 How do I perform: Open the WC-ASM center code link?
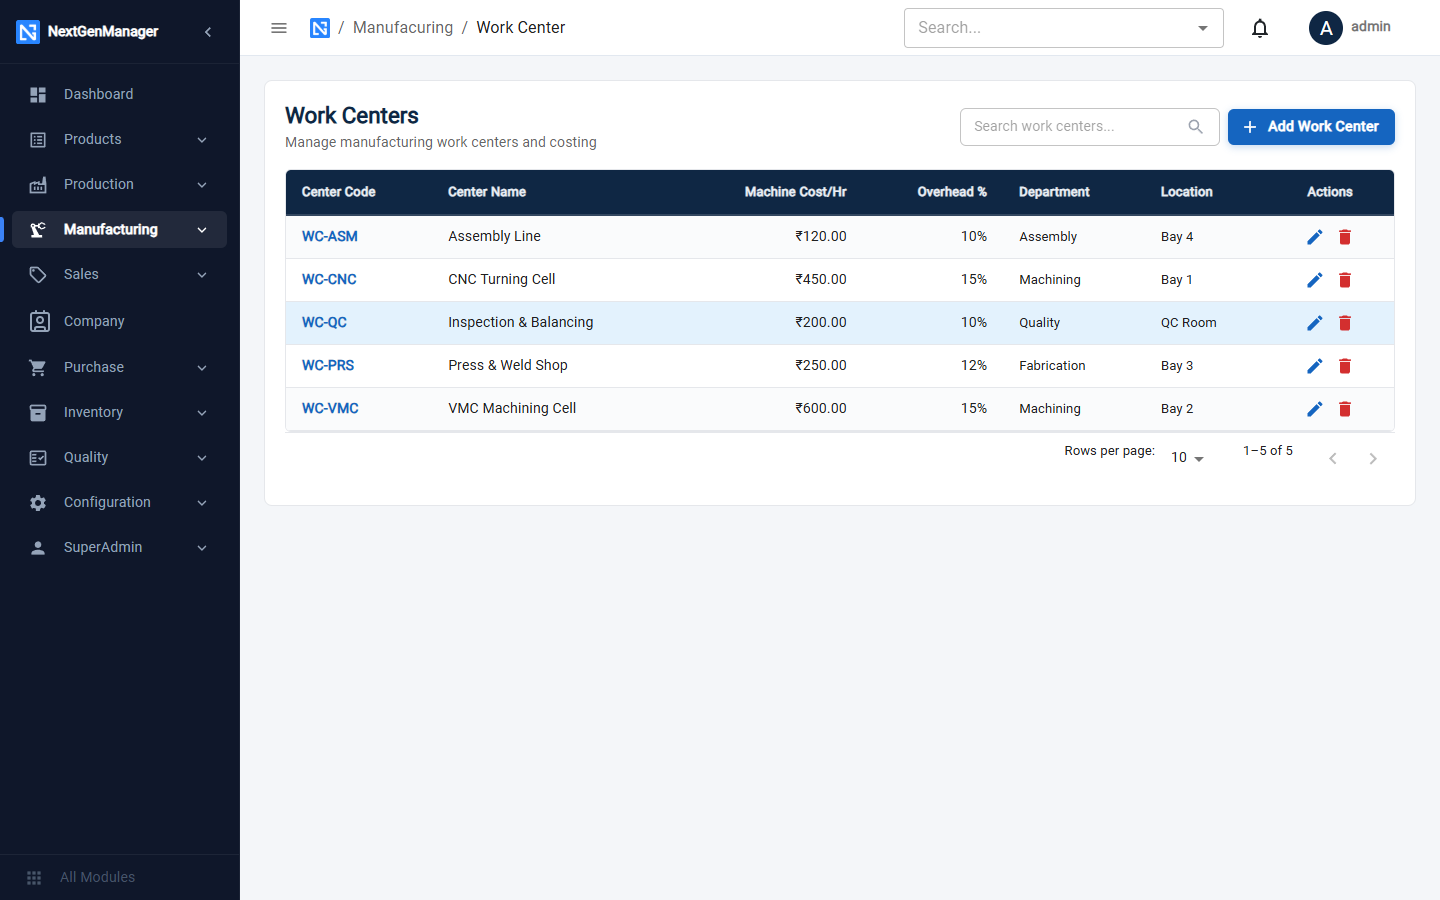330,237
